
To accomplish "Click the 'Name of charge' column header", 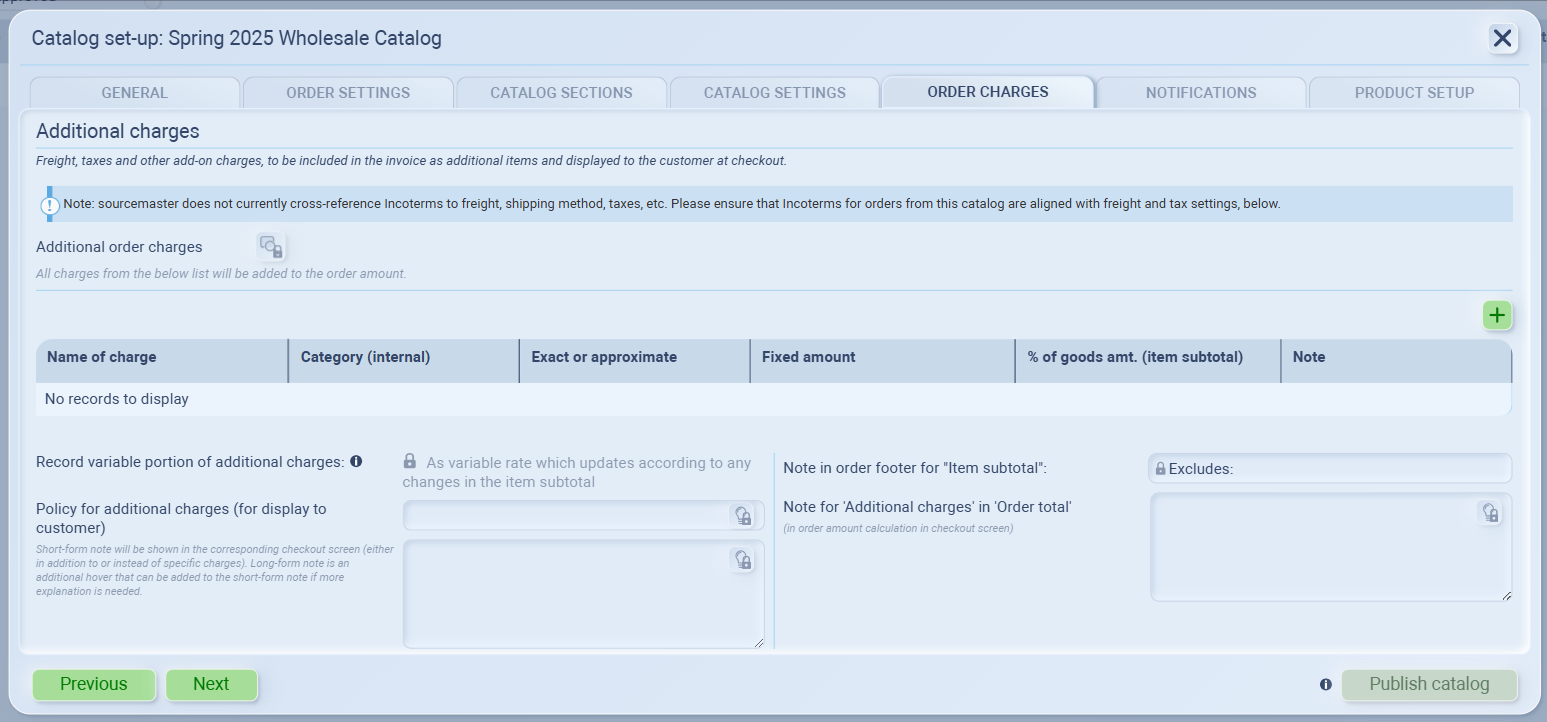I will [x=162, y=357].
